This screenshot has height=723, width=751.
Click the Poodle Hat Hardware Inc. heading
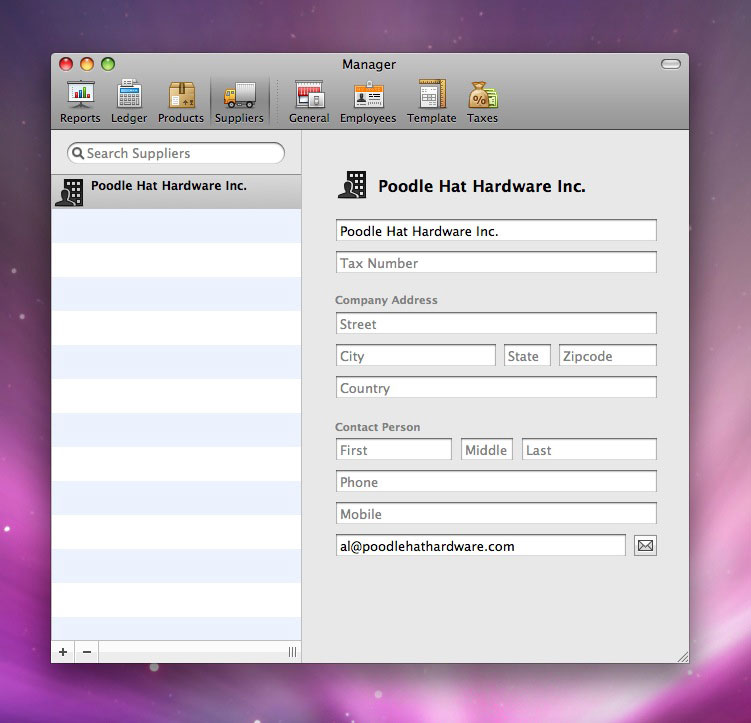pyautogui.click(x=482, y=186)
